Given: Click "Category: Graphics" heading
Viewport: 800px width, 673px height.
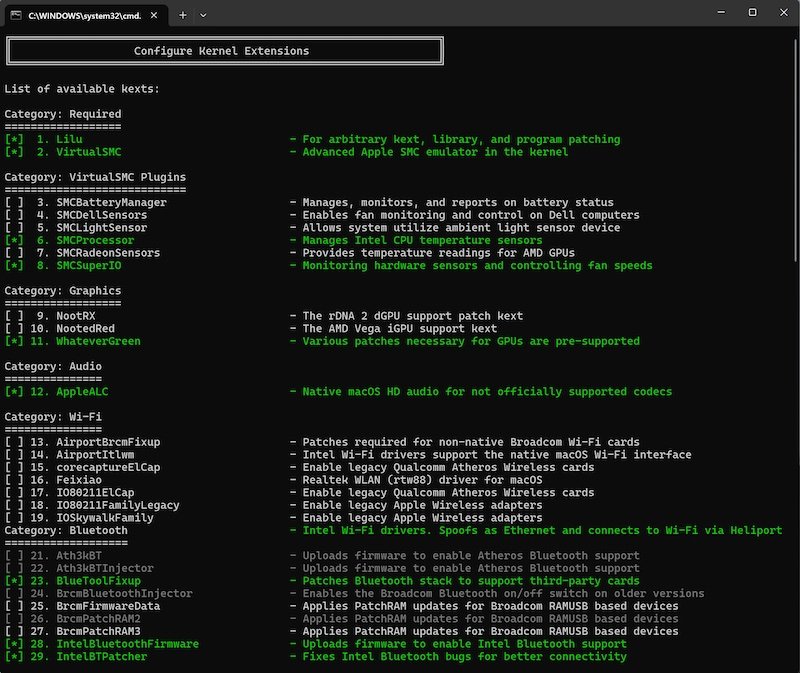Looking at the screenshot, I should [63, 291].
